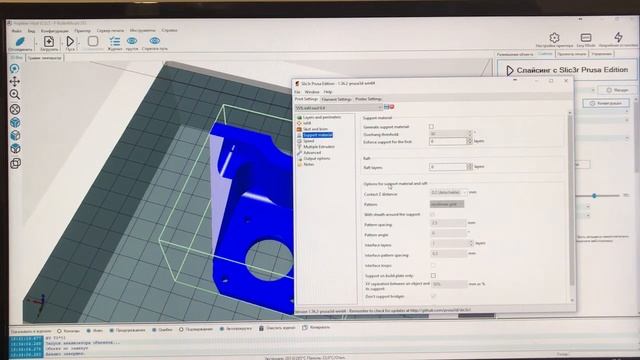640x360 pixels.
Task: Click the Slic3r settings vertical scrollbar
Action: pos(572,200)
